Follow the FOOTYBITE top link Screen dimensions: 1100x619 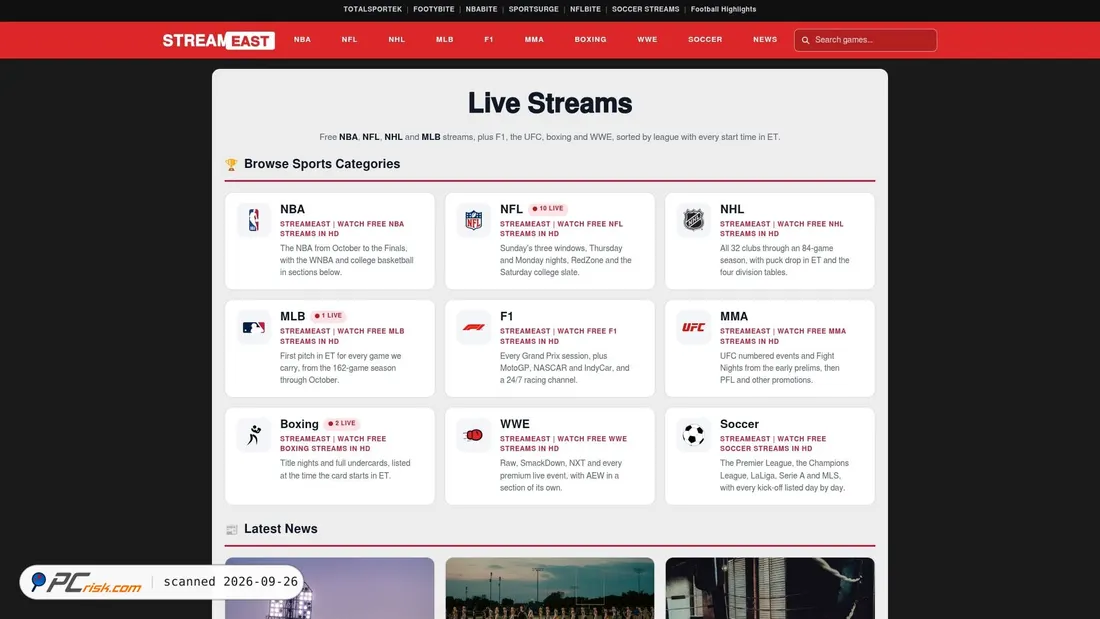point(434,9)
